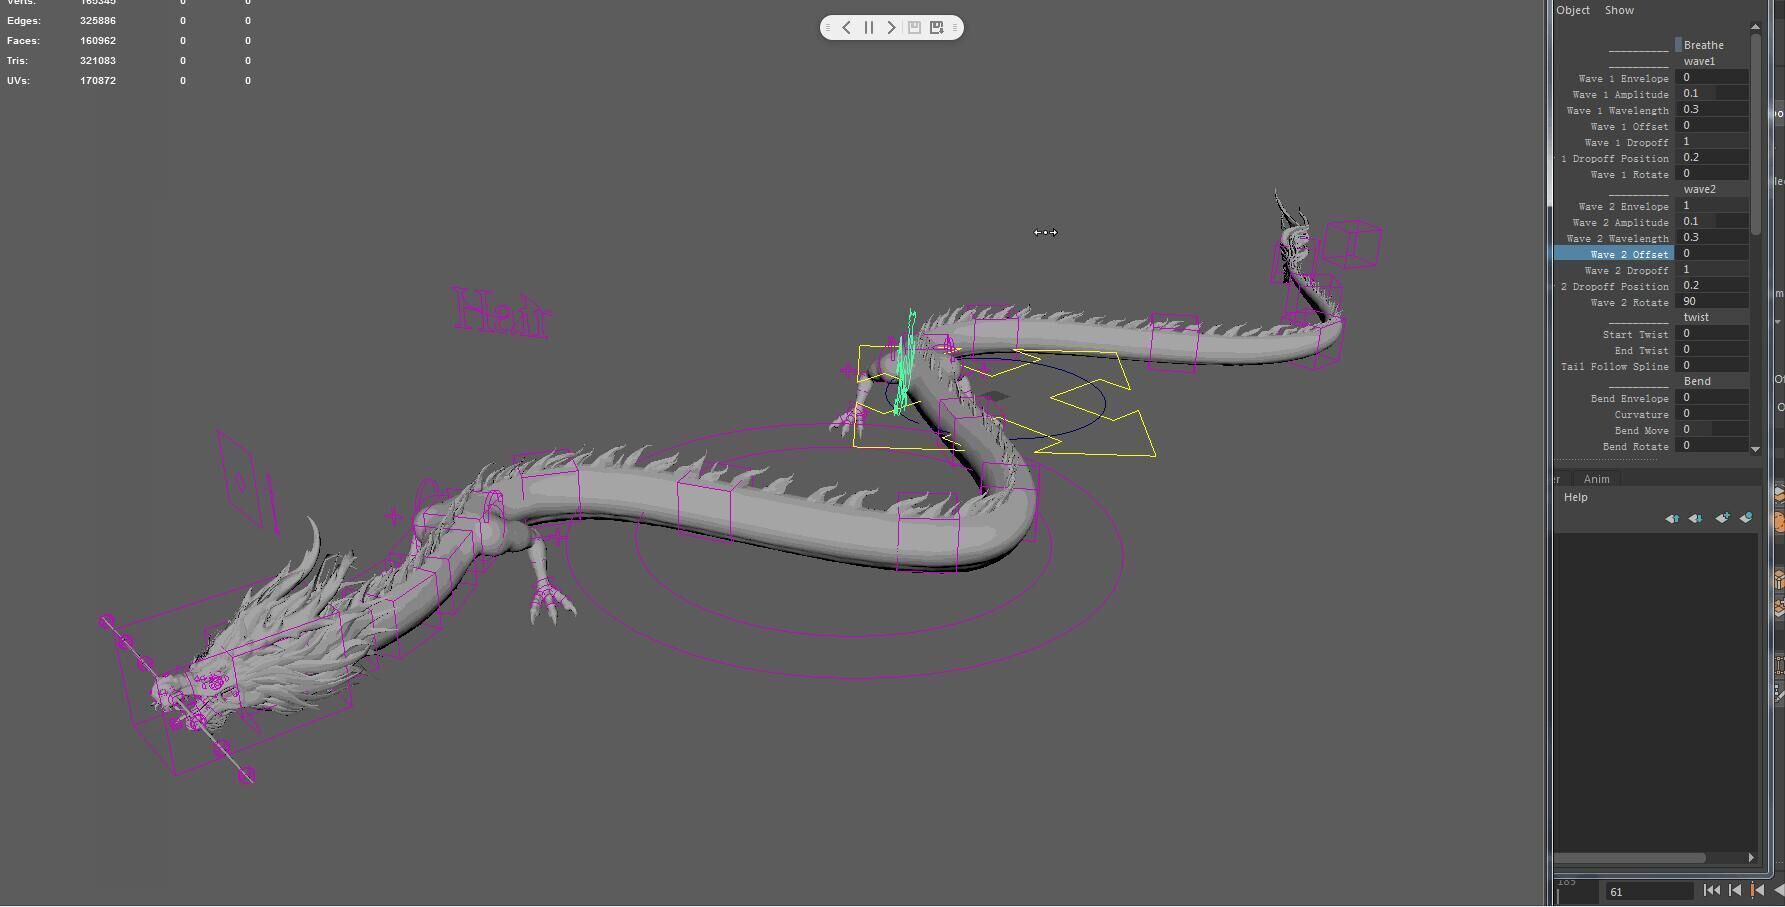The height and width of the screenshot is (907, 1785).
Task: Select the Bend Envelope attribute label
Action: pos(1629,398)
